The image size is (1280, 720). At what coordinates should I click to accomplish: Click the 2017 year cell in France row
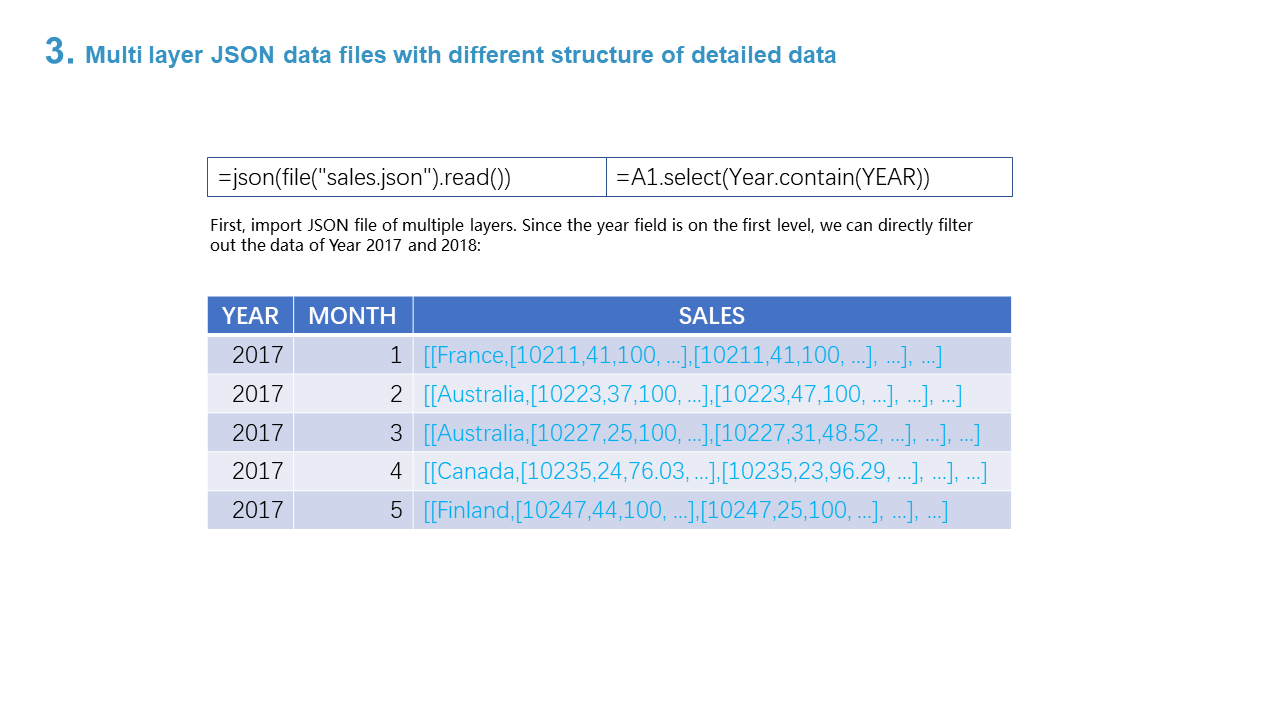pos(251,355)
